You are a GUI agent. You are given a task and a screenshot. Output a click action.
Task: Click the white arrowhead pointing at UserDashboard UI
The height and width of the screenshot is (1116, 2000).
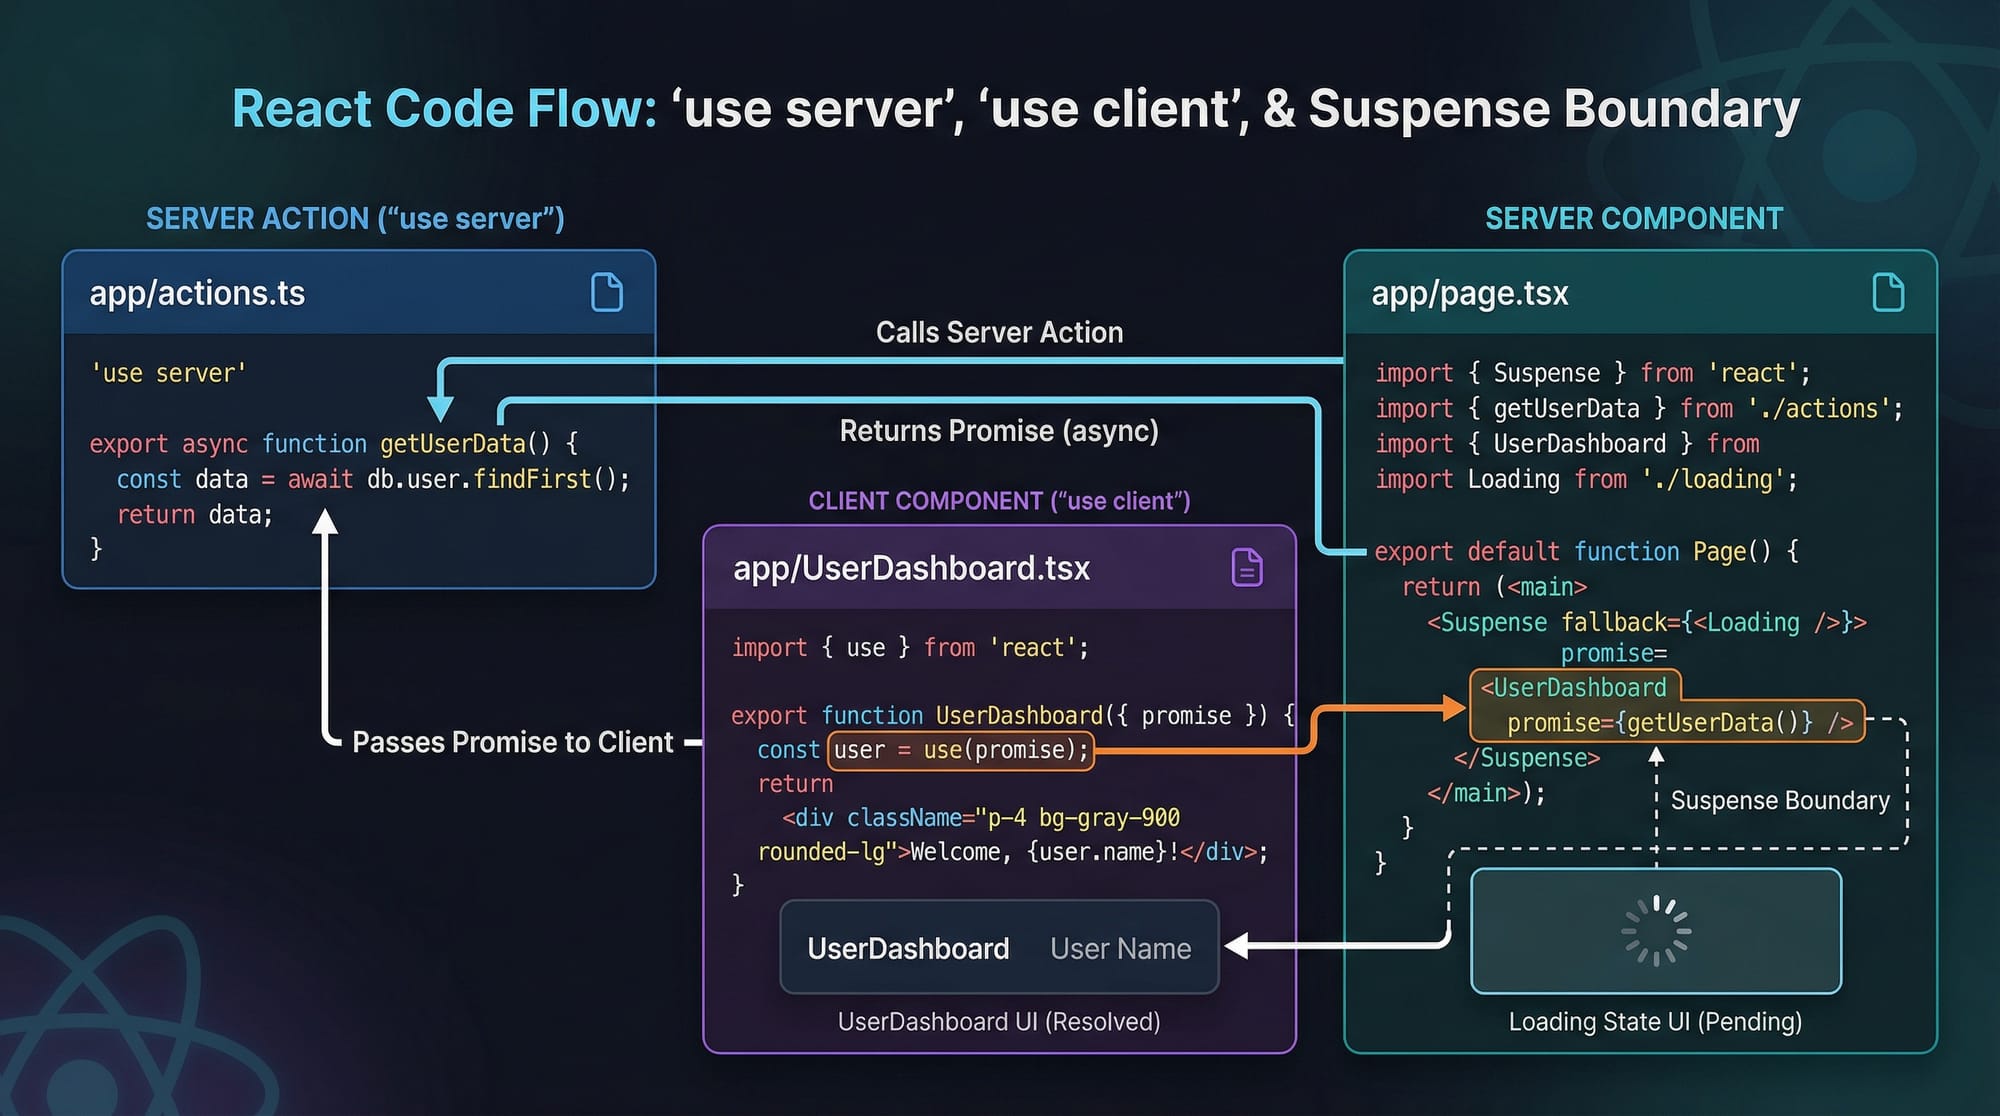[1237, 945]
